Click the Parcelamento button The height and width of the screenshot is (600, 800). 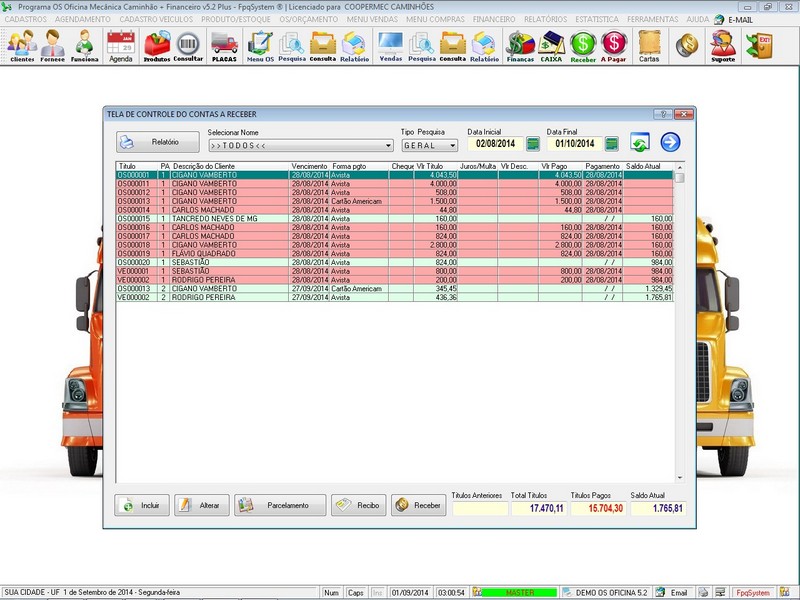(280, 505)
